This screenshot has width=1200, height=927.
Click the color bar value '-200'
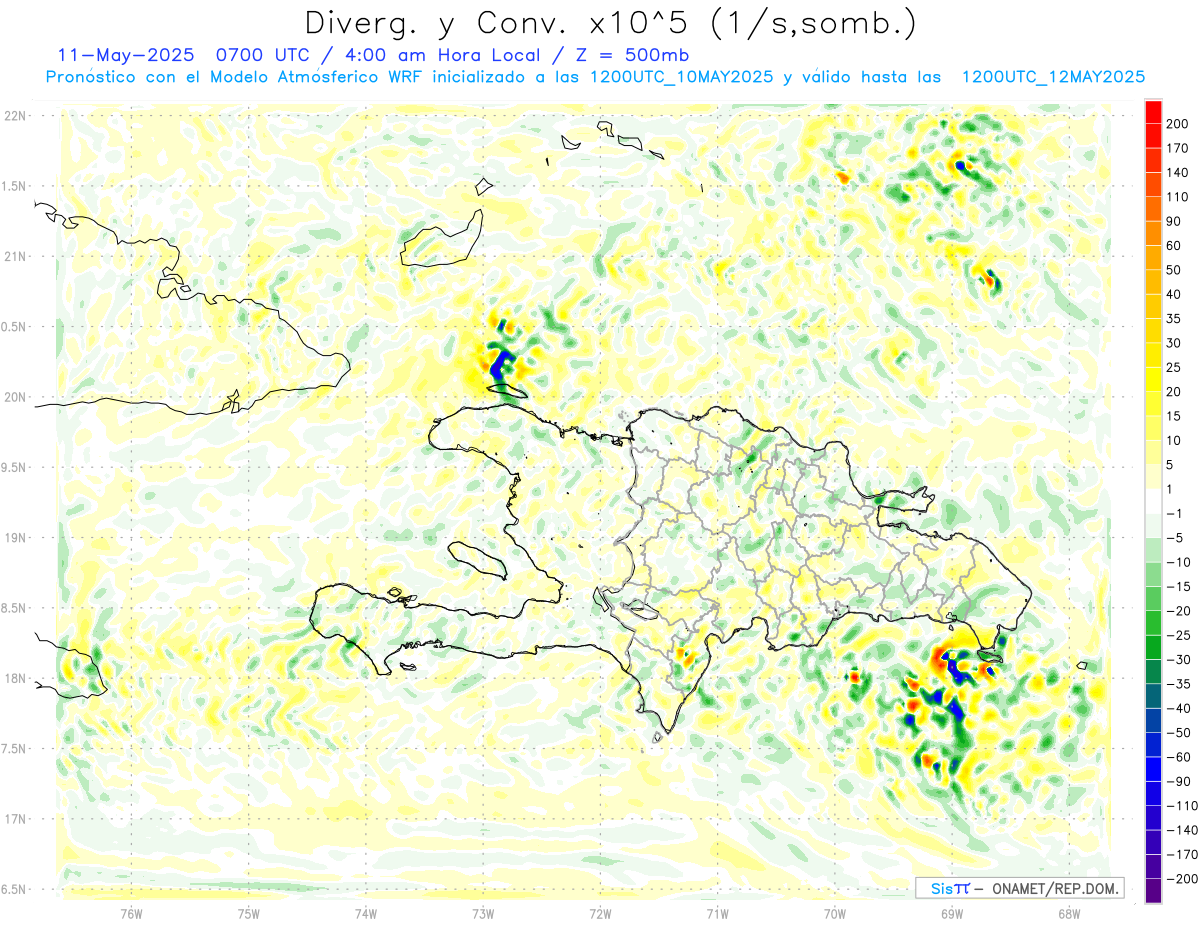(x=1182, y=878)
